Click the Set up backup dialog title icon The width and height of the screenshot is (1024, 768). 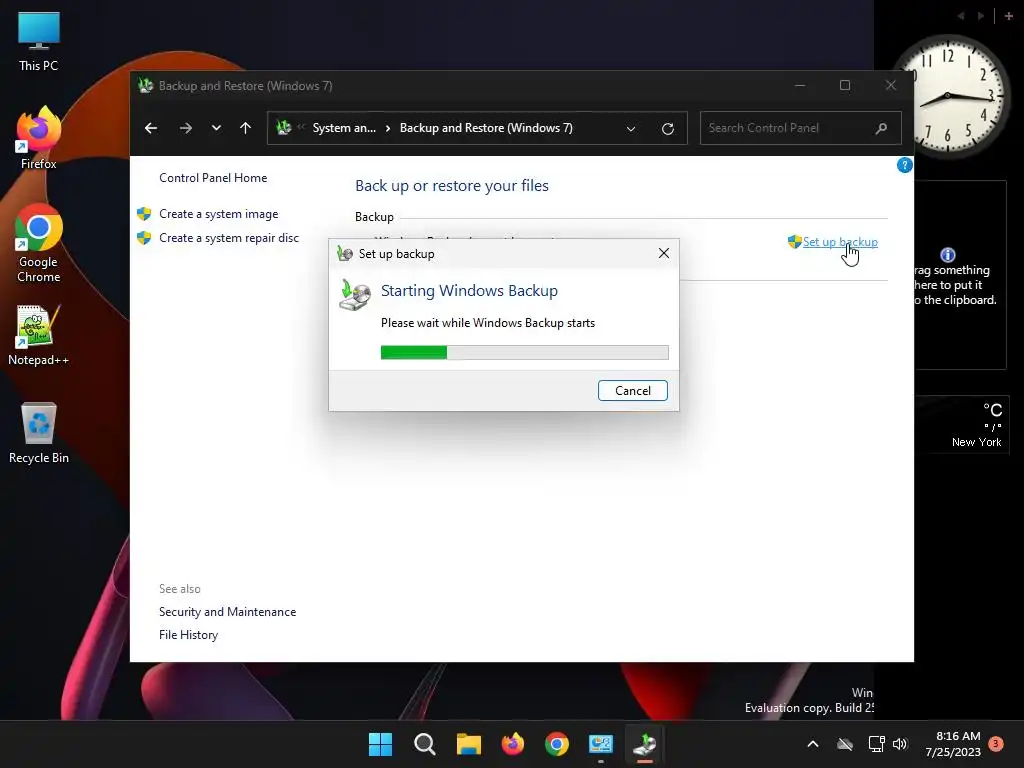click(345, 254)
